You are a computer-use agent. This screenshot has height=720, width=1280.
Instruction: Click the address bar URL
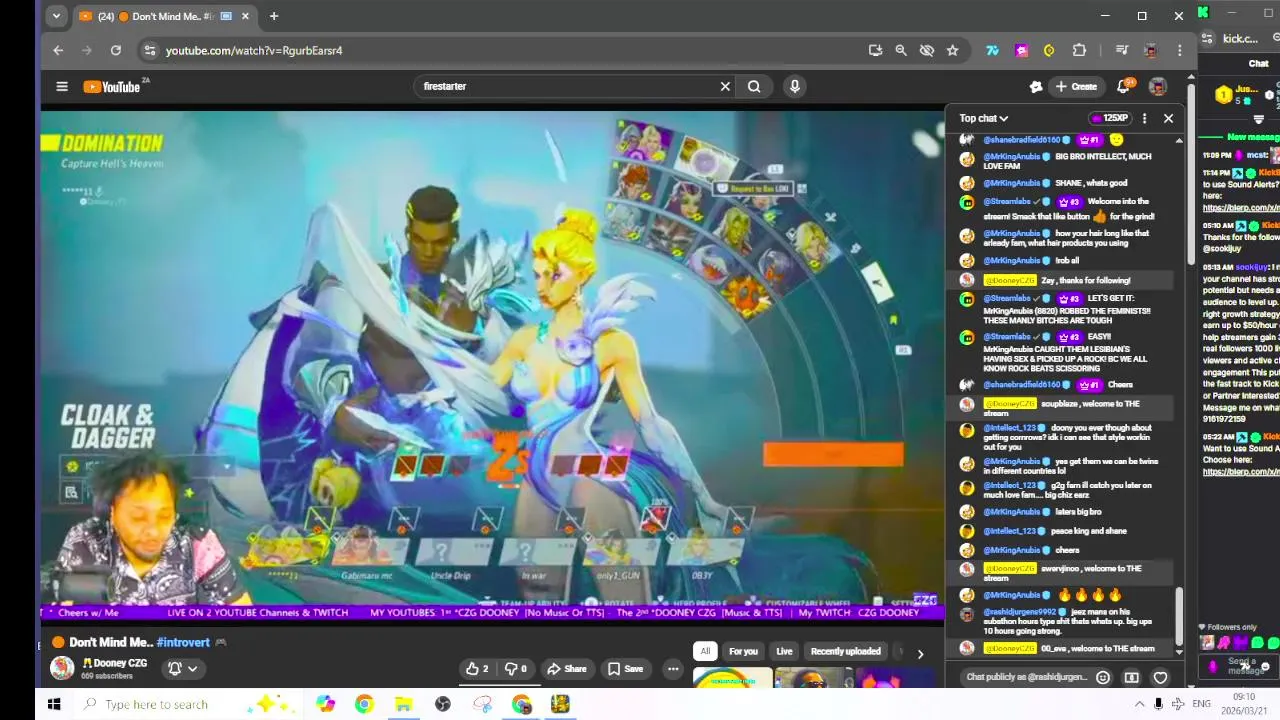point(254,50)
